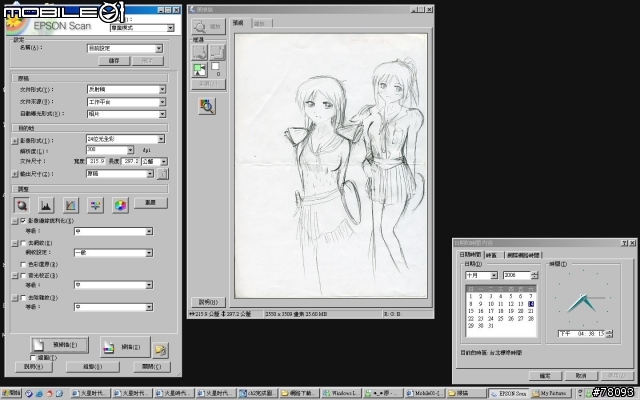
Task: Expand the image type plus expander
Action: pyautogui.click(x=15, y=141)
